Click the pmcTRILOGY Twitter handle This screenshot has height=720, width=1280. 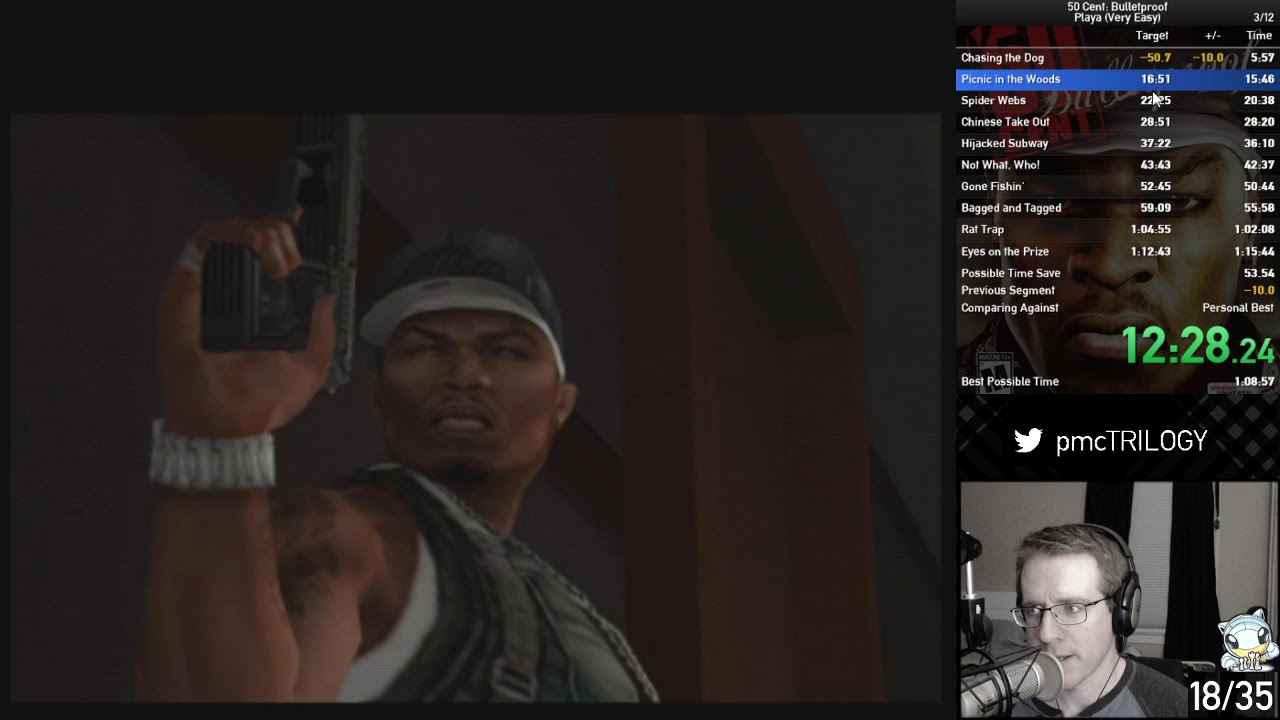(1131, 441)
